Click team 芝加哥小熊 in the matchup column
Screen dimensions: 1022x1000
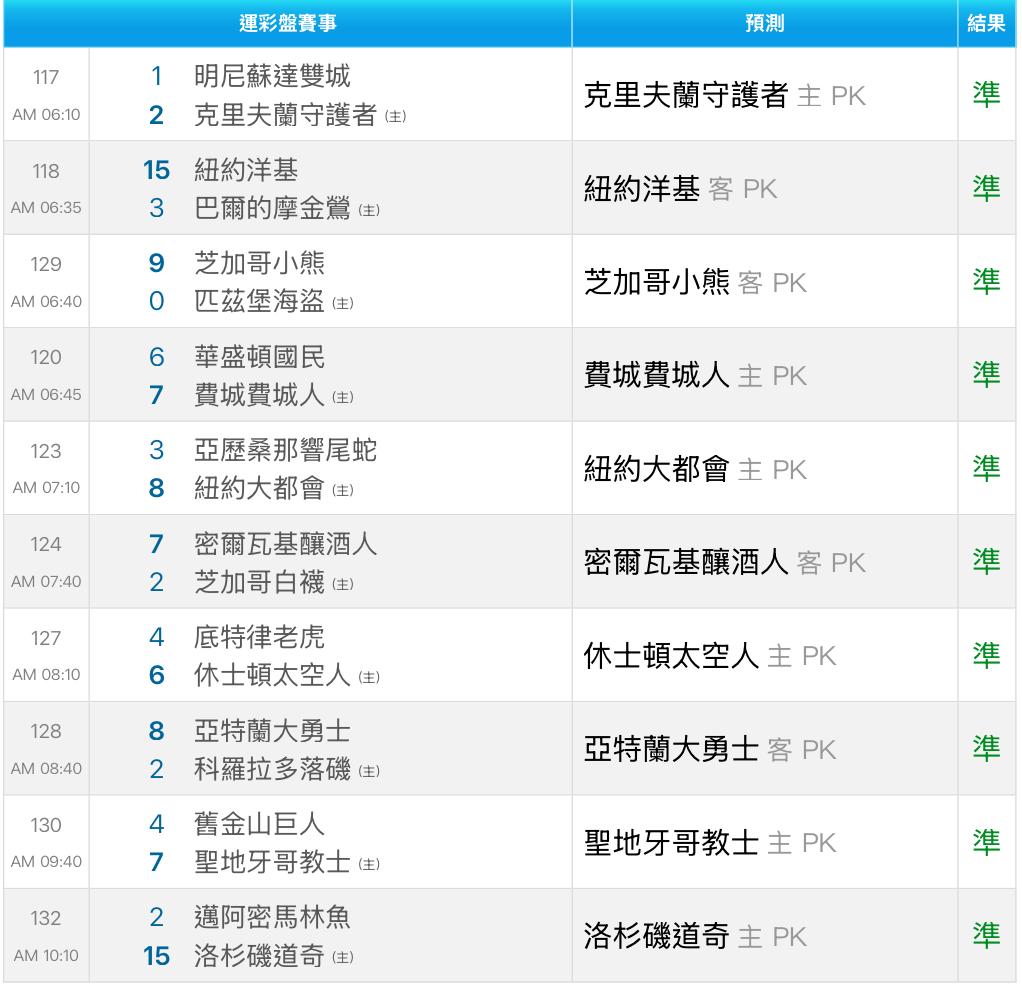(x=259, y=263)
